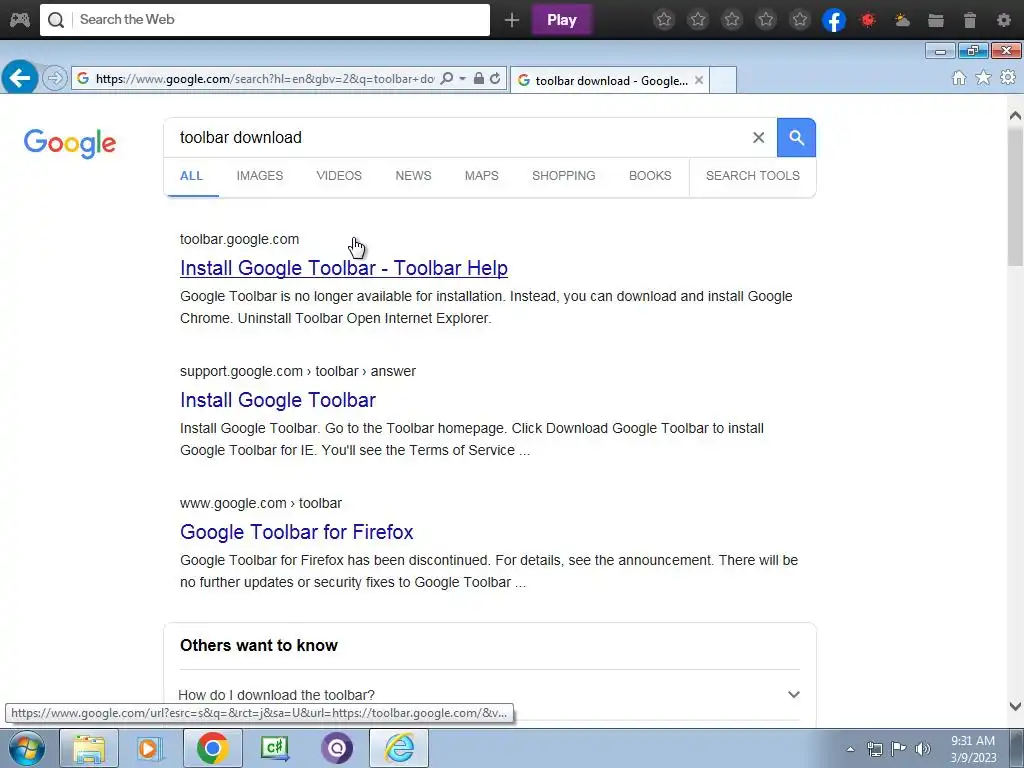
Task: Click the browser Home icon
Action: 959,78
